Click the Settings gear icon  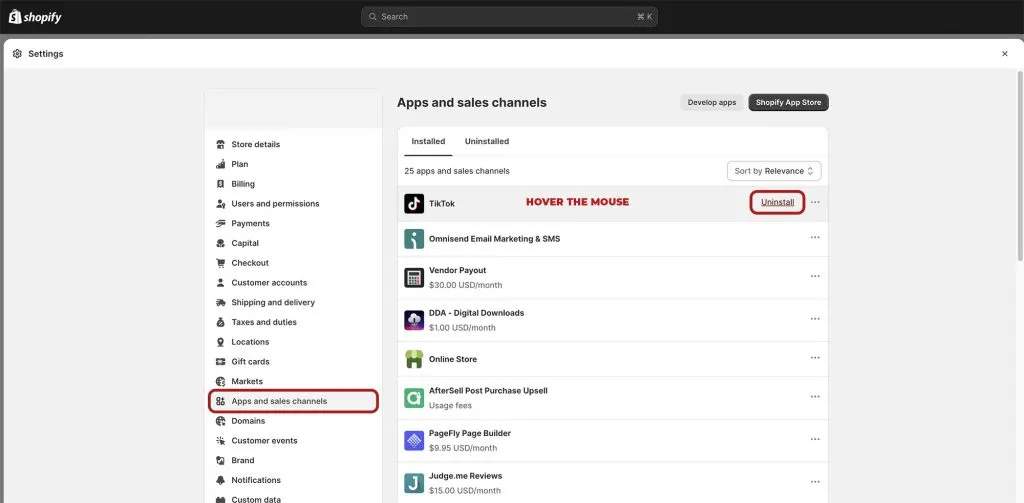(17, 54)
